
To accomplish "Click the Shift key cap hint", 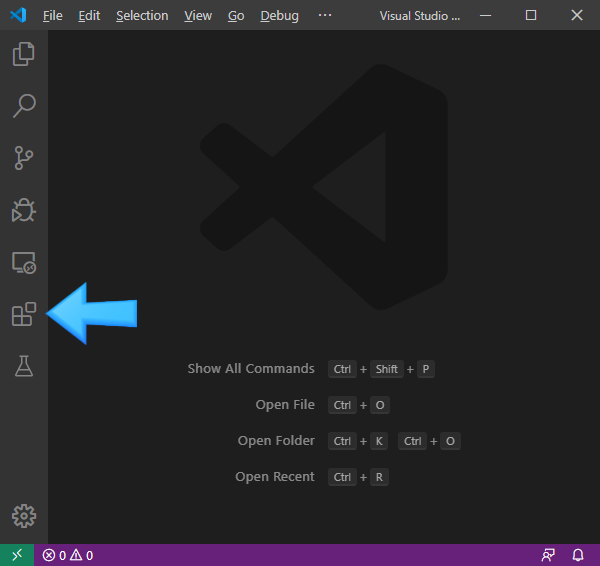I will tap(386, 369).
